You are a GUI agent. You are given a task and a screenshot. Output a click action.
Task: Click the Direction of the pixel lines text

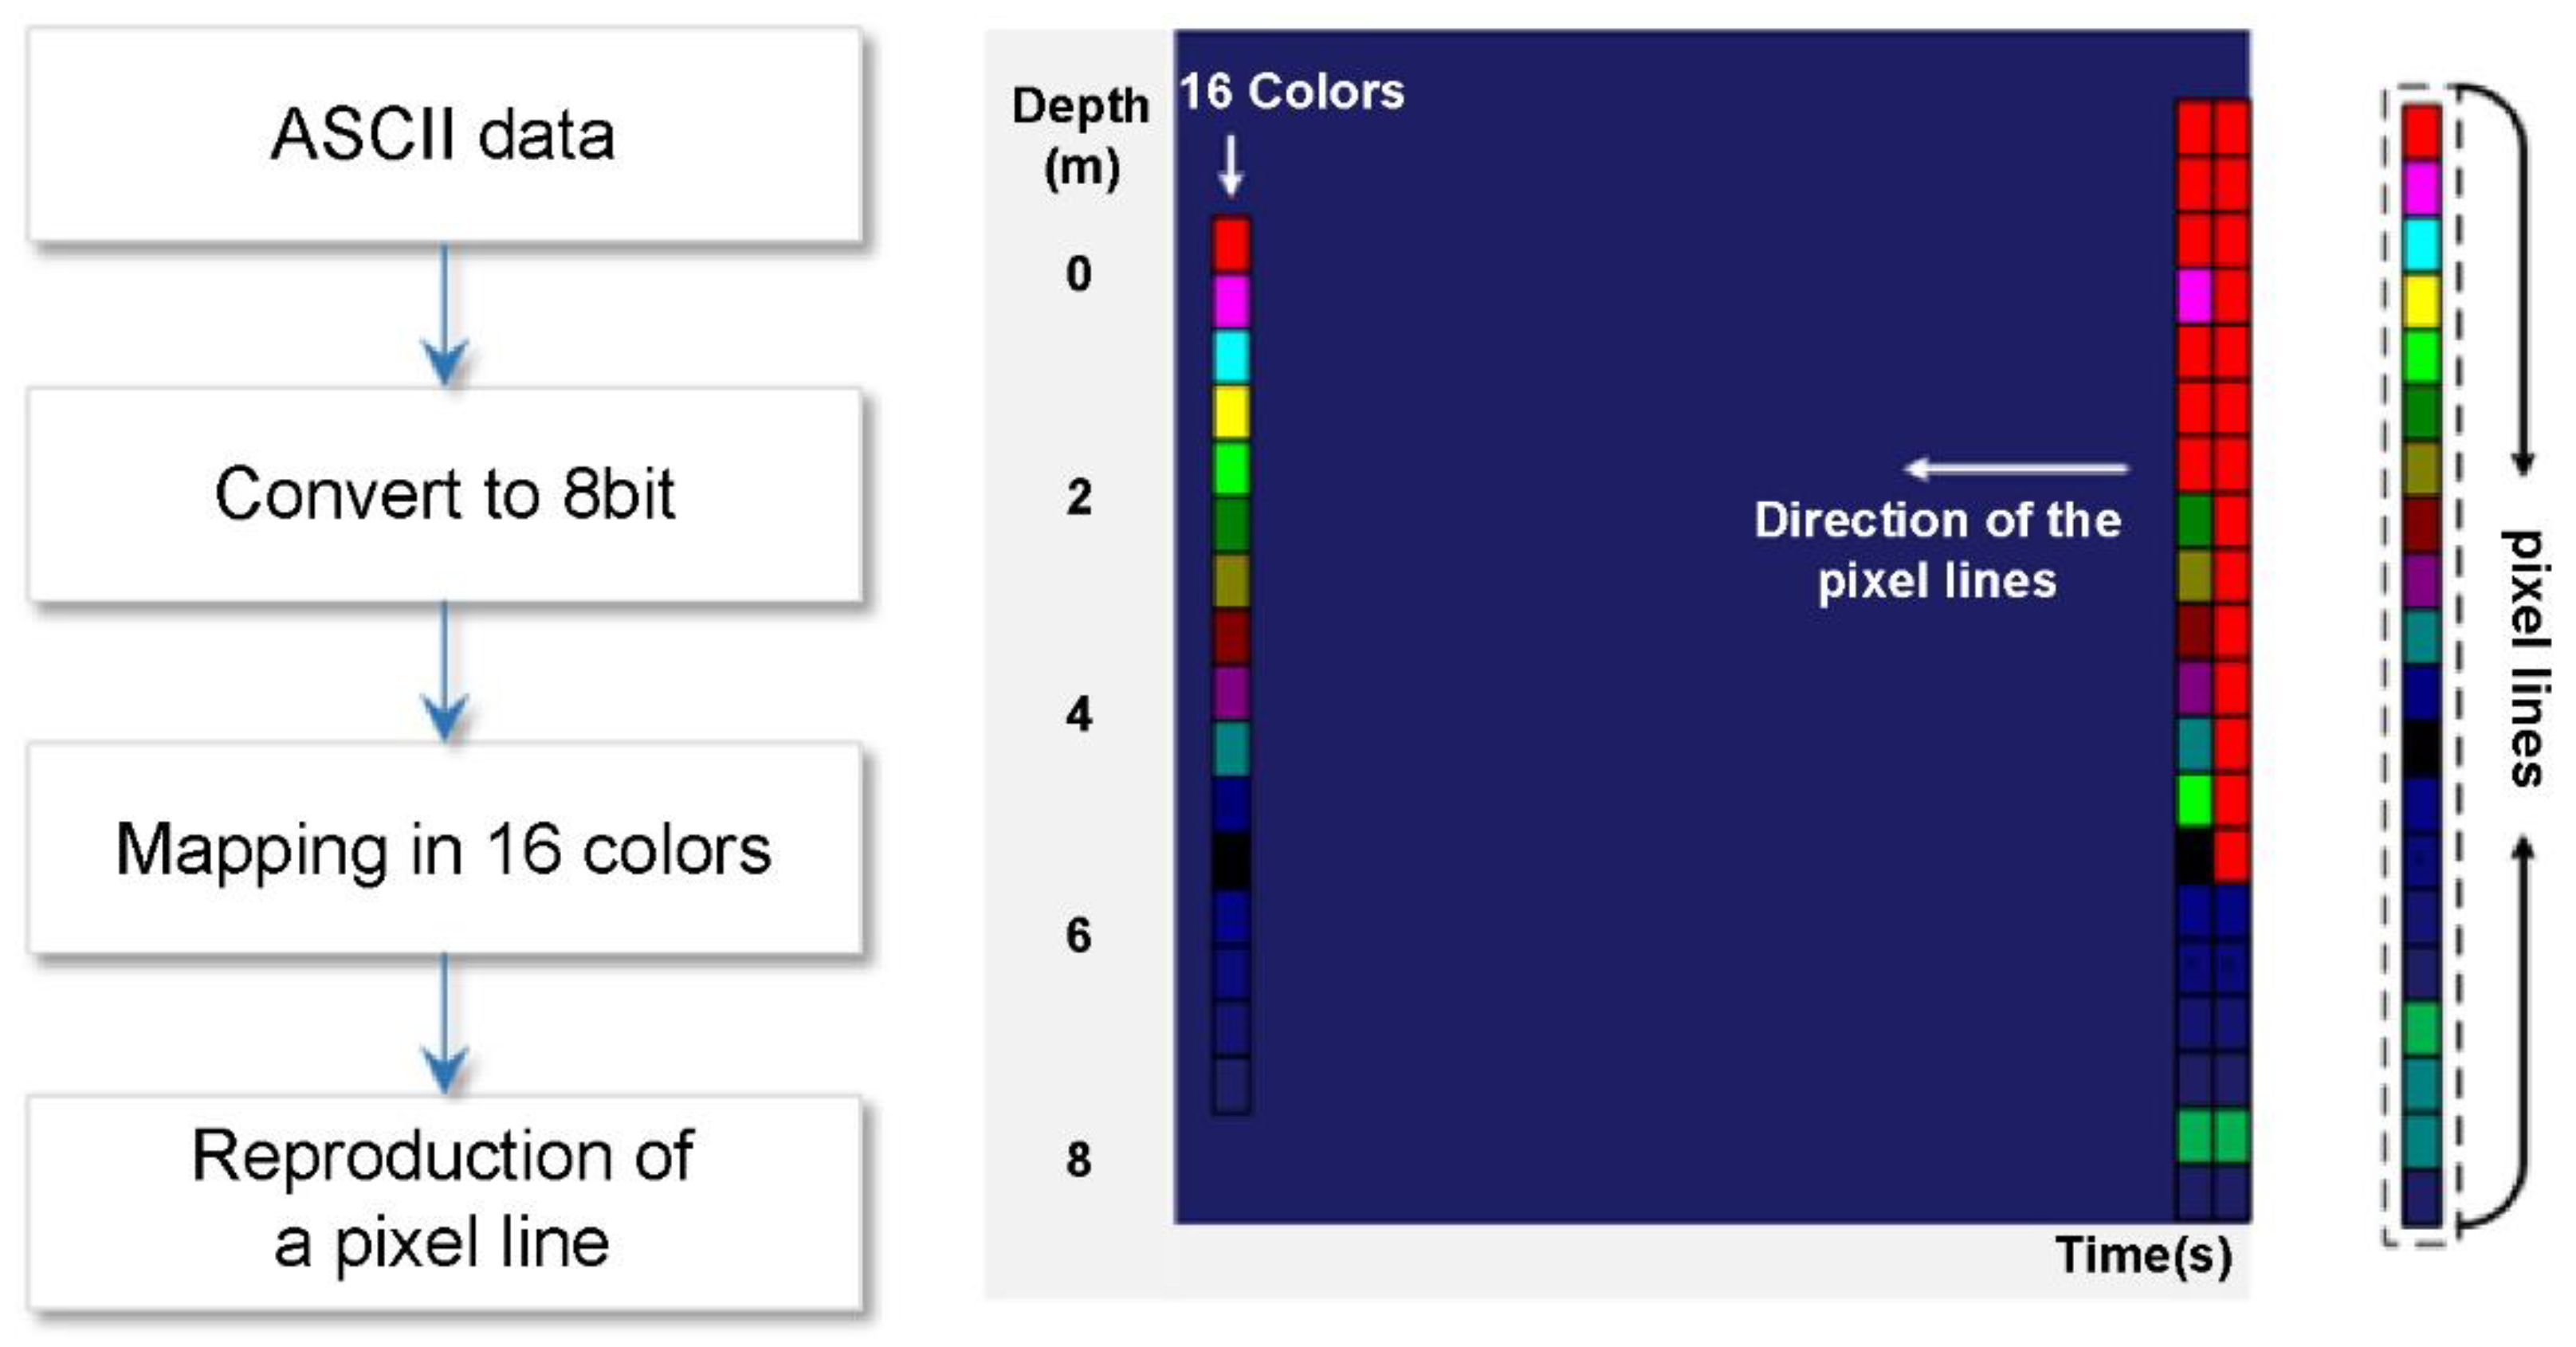point(1937,550)
